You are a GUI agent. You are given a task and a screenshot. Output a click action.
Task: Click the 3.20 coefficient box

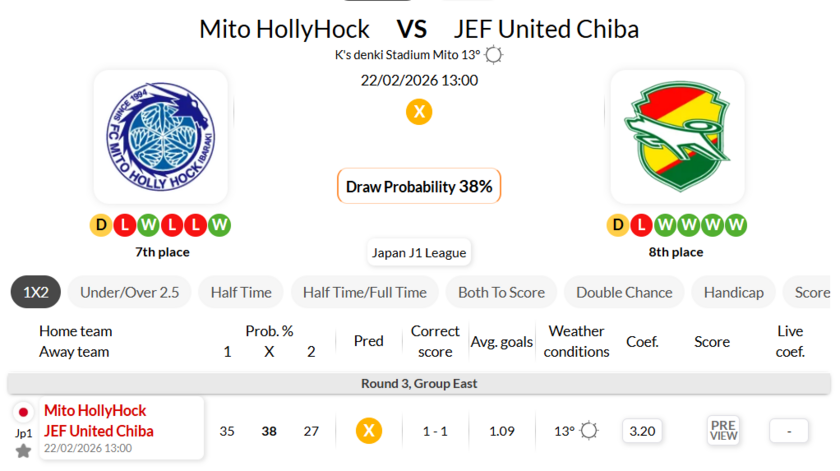(641, 431)
